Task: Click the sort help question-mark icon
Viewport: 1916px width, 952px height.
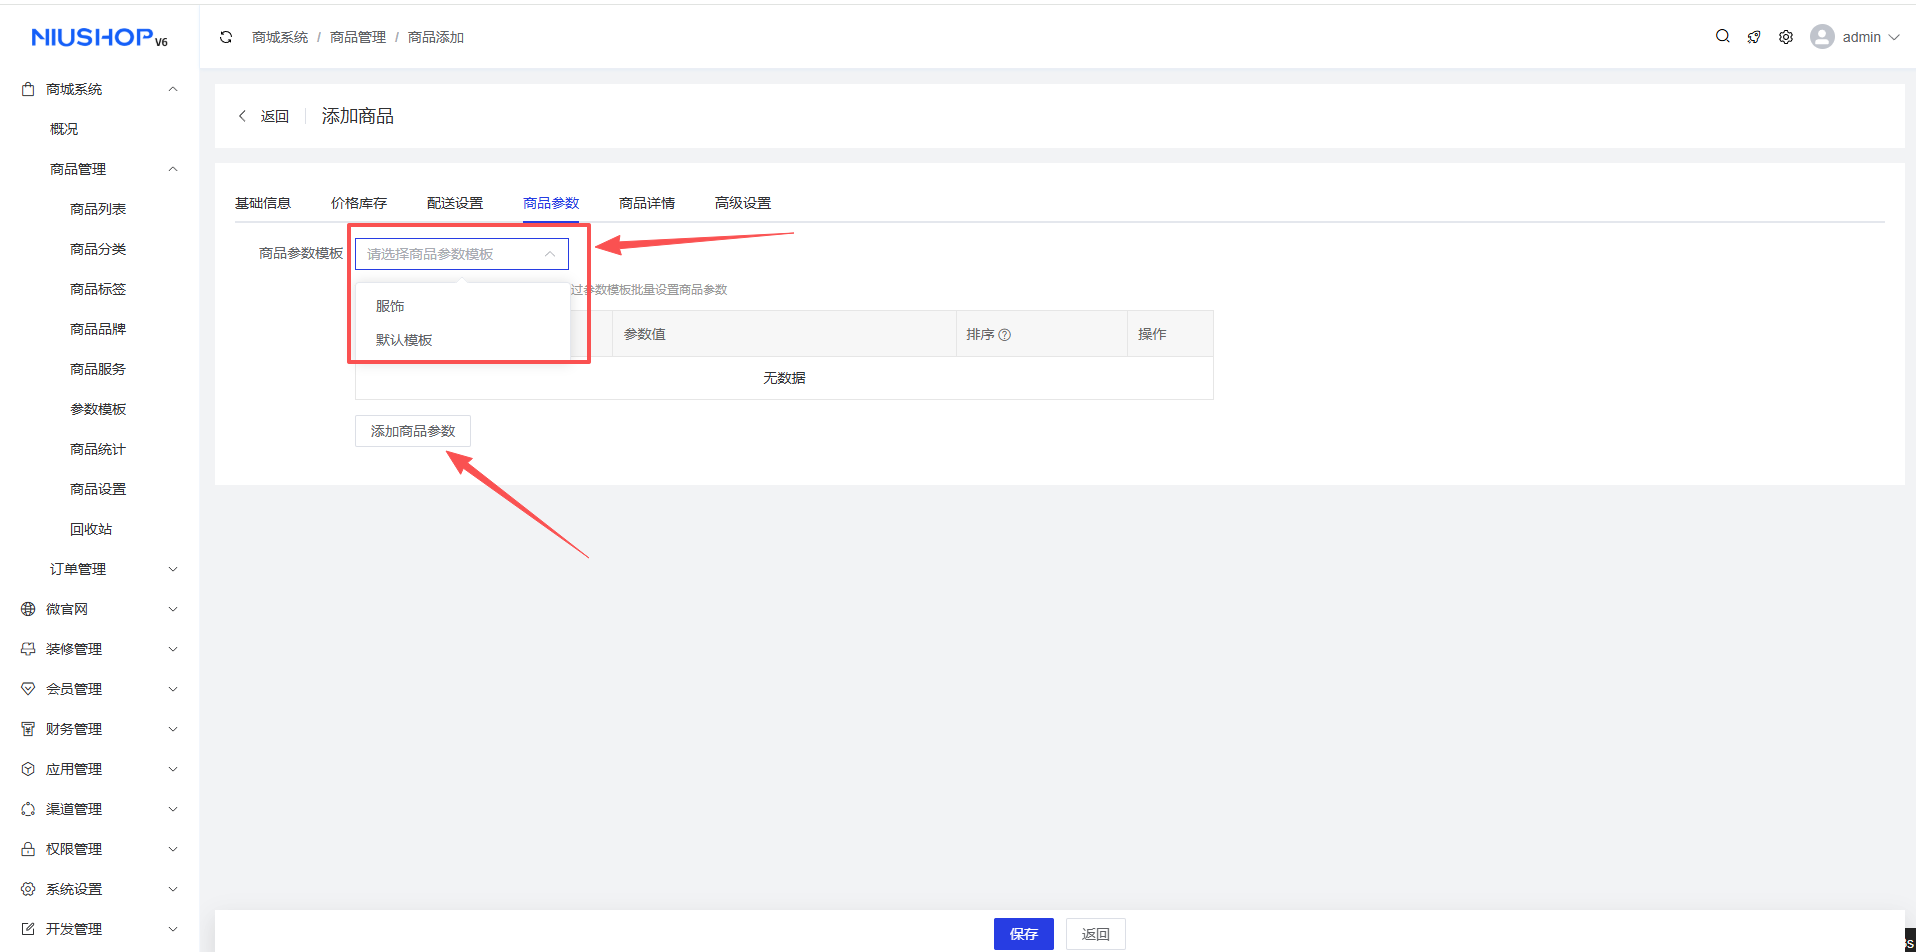Action: tap(1005, 335)
